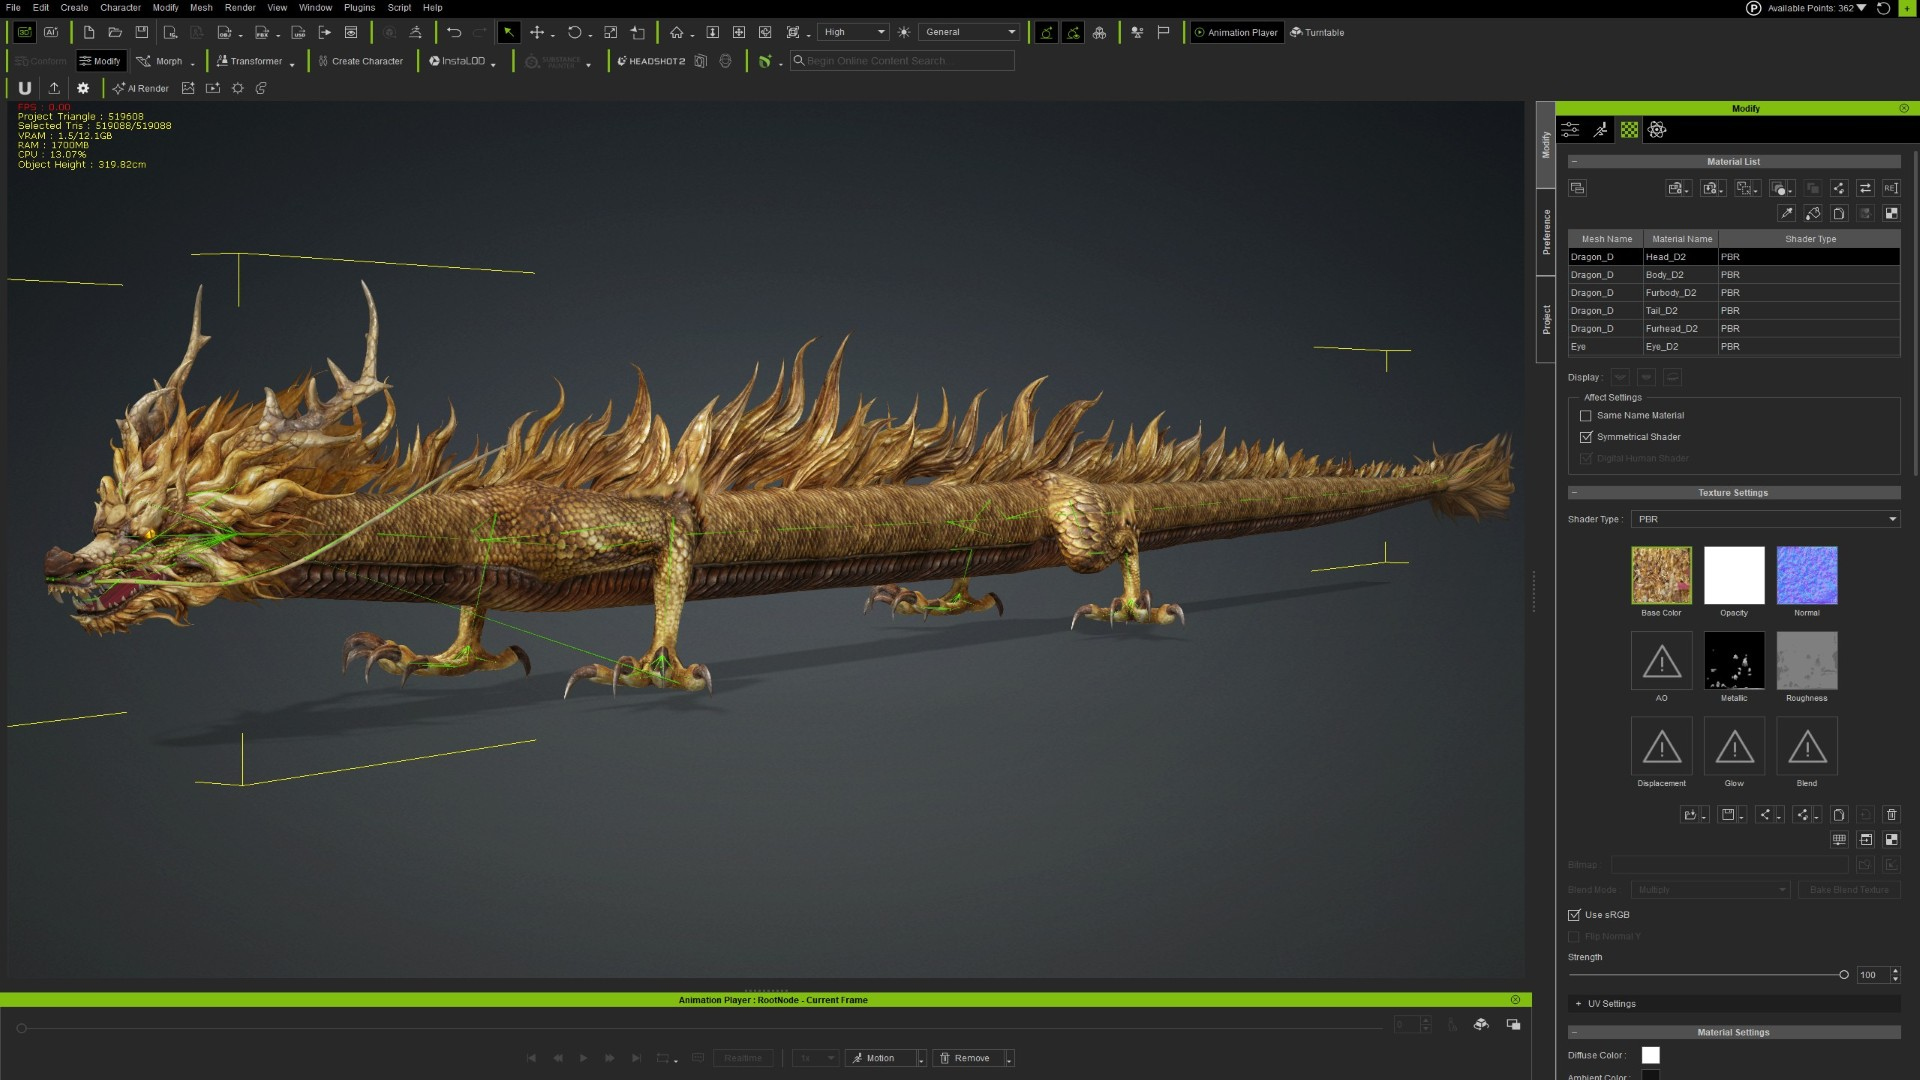Viewport: 1920px width, 1080px height.
Task: Open the Character menu
Action: click(120, 7)
